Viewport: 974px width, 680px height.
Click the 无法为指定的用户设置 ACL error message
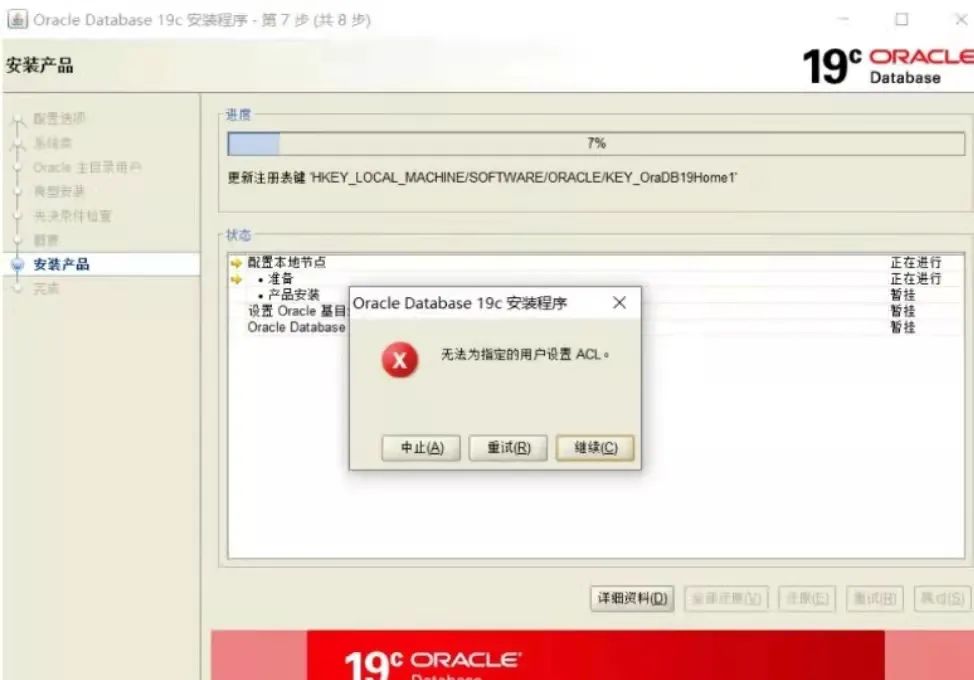pos(525,355)
